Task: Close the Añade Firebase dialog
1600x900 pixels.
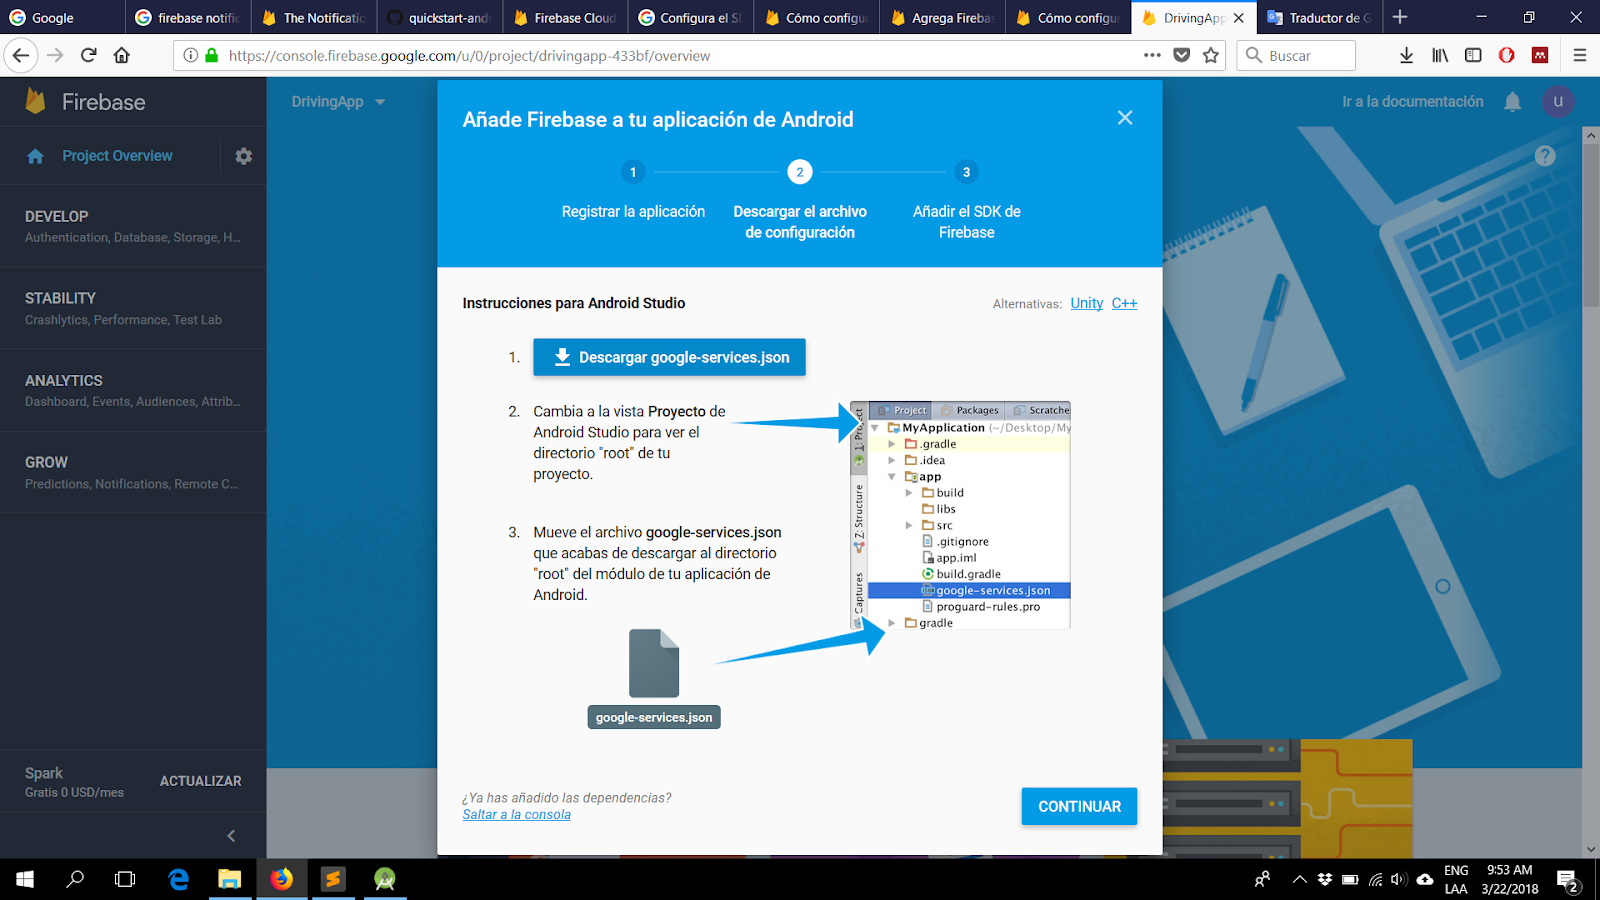Action: pos(1125,118)
